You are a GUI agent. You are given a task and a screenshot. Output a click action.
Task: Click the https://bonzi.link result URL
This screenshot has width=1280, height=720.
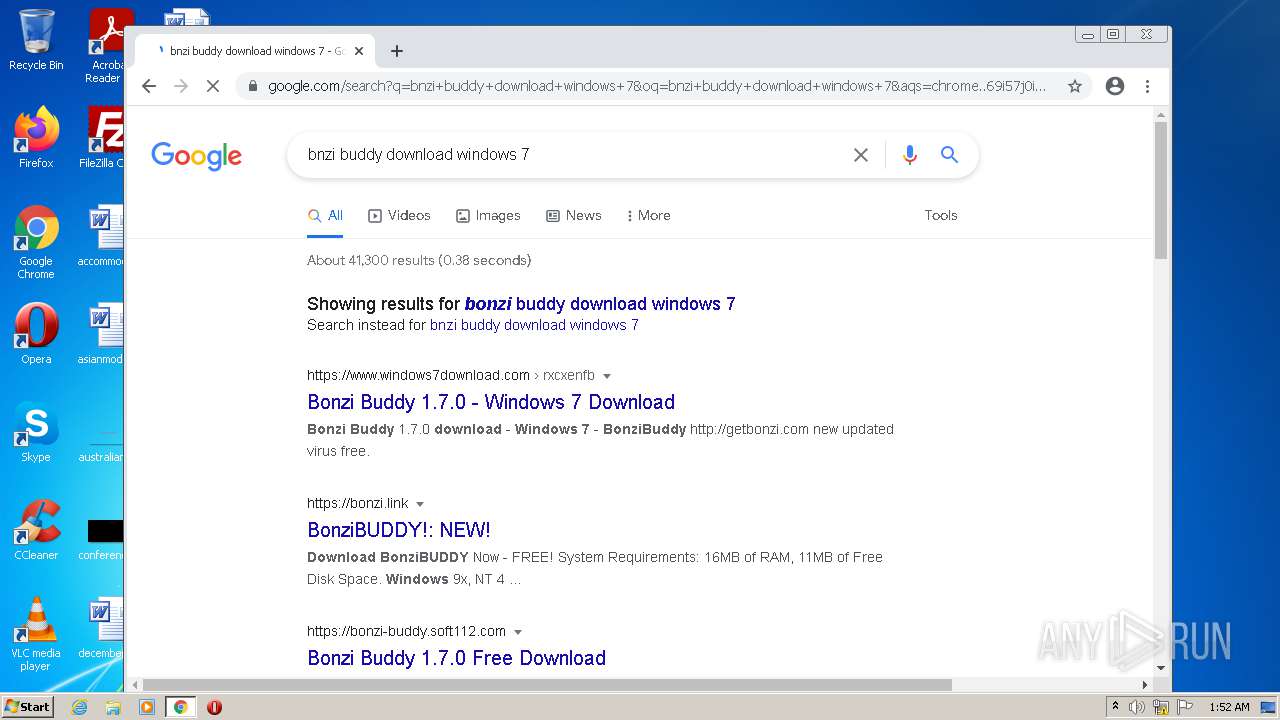coord(358,504)
